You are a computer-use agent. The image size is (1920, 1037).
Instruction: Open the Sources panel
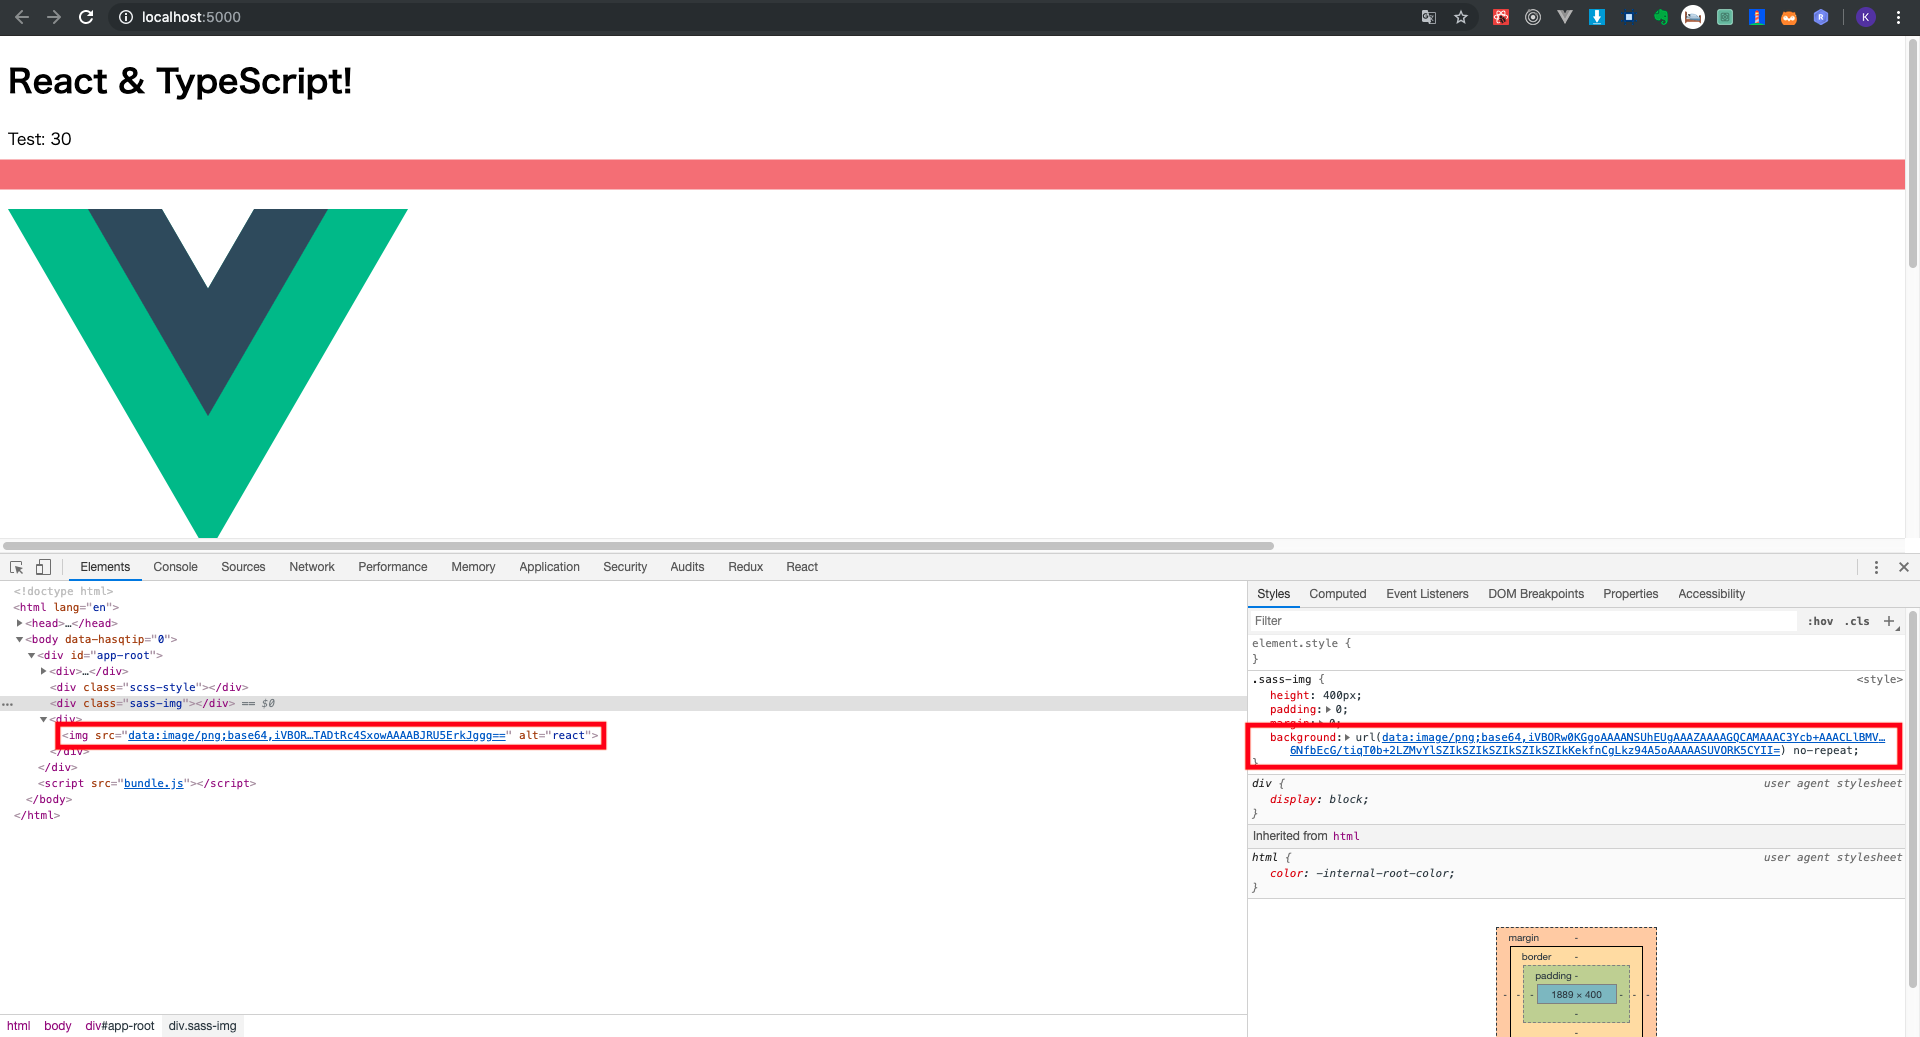(x=243, y=567)
